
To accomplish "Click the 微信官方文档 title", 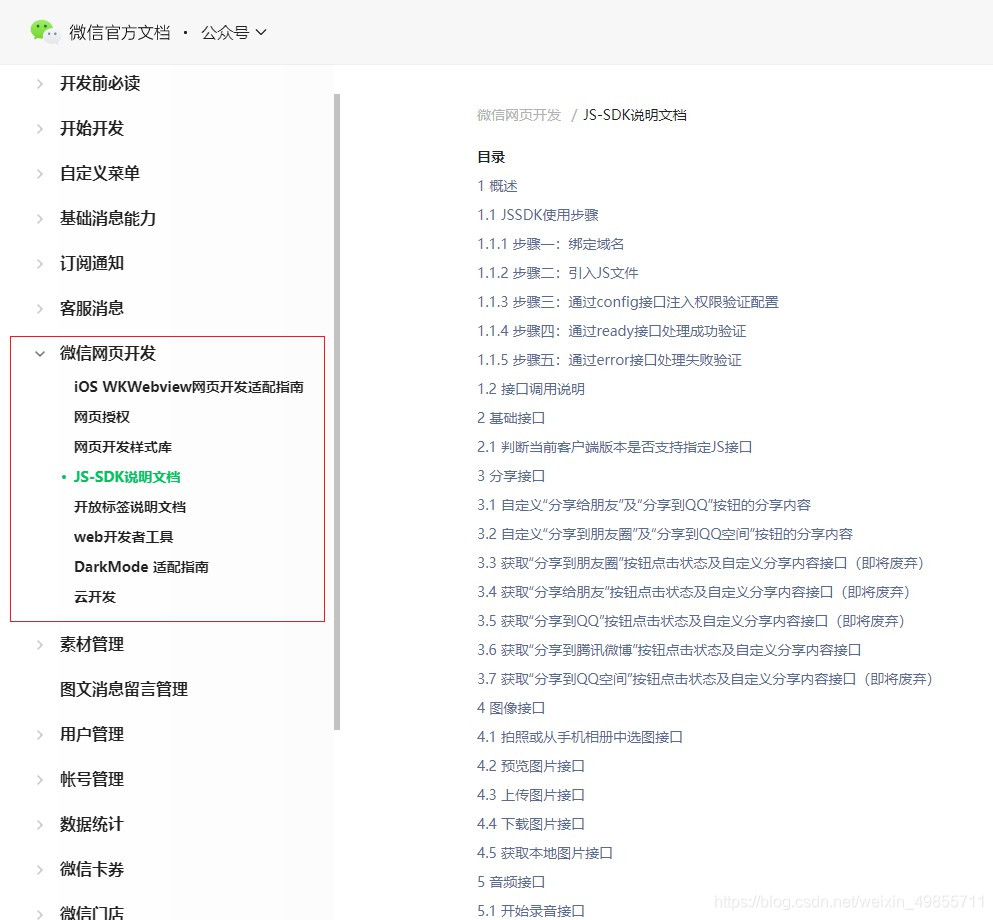I will pos(120,32).
